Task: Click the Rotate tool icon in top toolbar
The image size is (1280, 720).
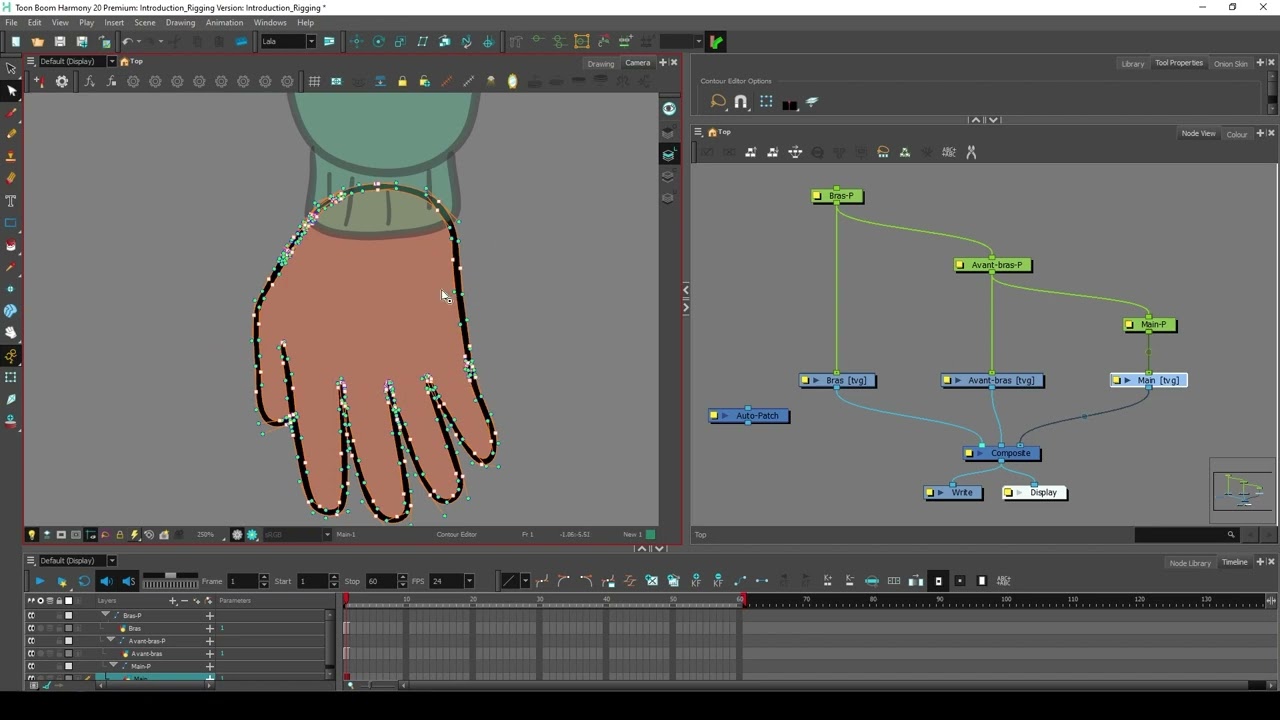Action: 379,42
